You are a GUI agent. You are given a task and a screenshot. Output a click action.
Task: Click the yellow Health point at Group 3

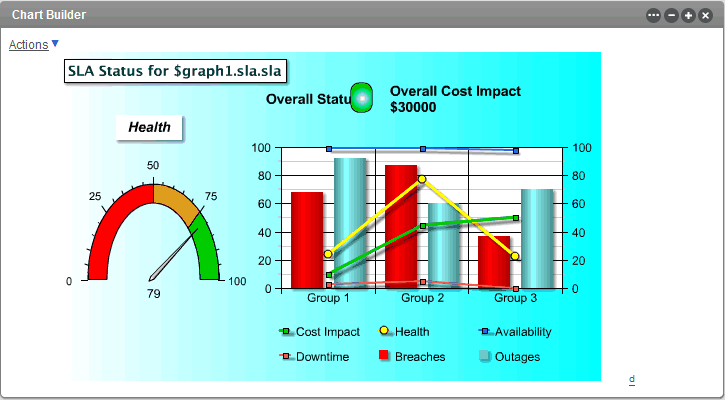[515, 256]
